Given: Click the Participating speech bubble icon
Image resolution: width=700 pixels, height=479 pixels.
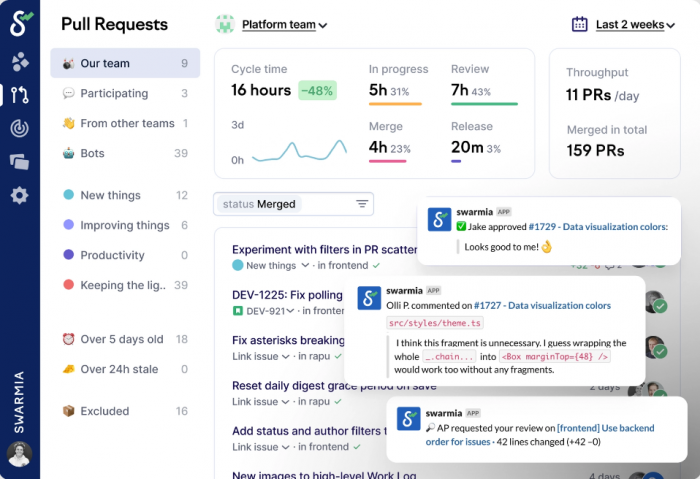Looking at the screenshot, I should 68,93.
